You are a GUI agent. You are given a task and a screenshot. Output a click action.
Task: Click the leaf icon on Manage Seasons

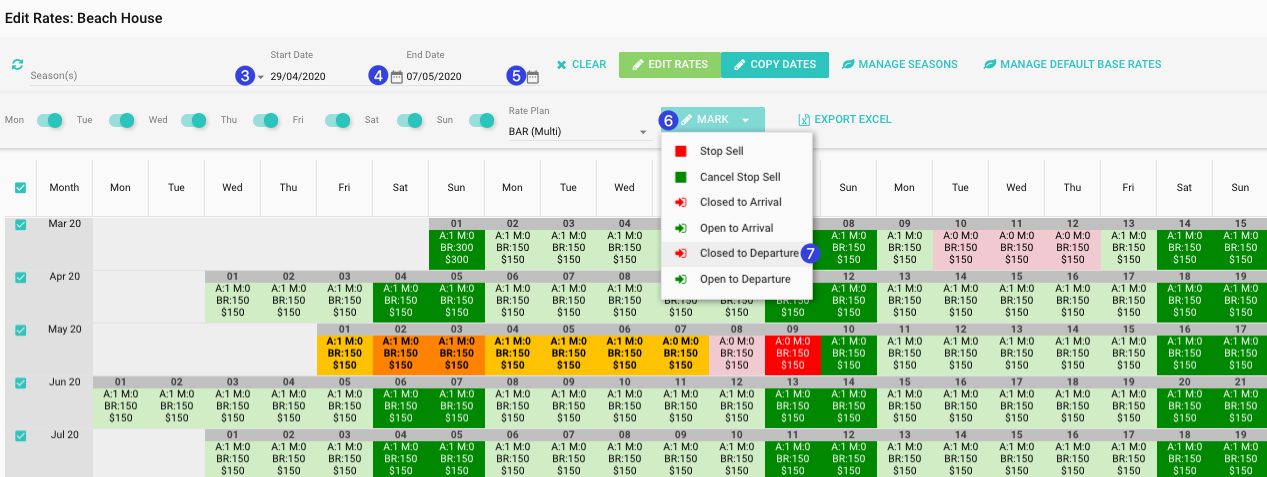[848, 65]
